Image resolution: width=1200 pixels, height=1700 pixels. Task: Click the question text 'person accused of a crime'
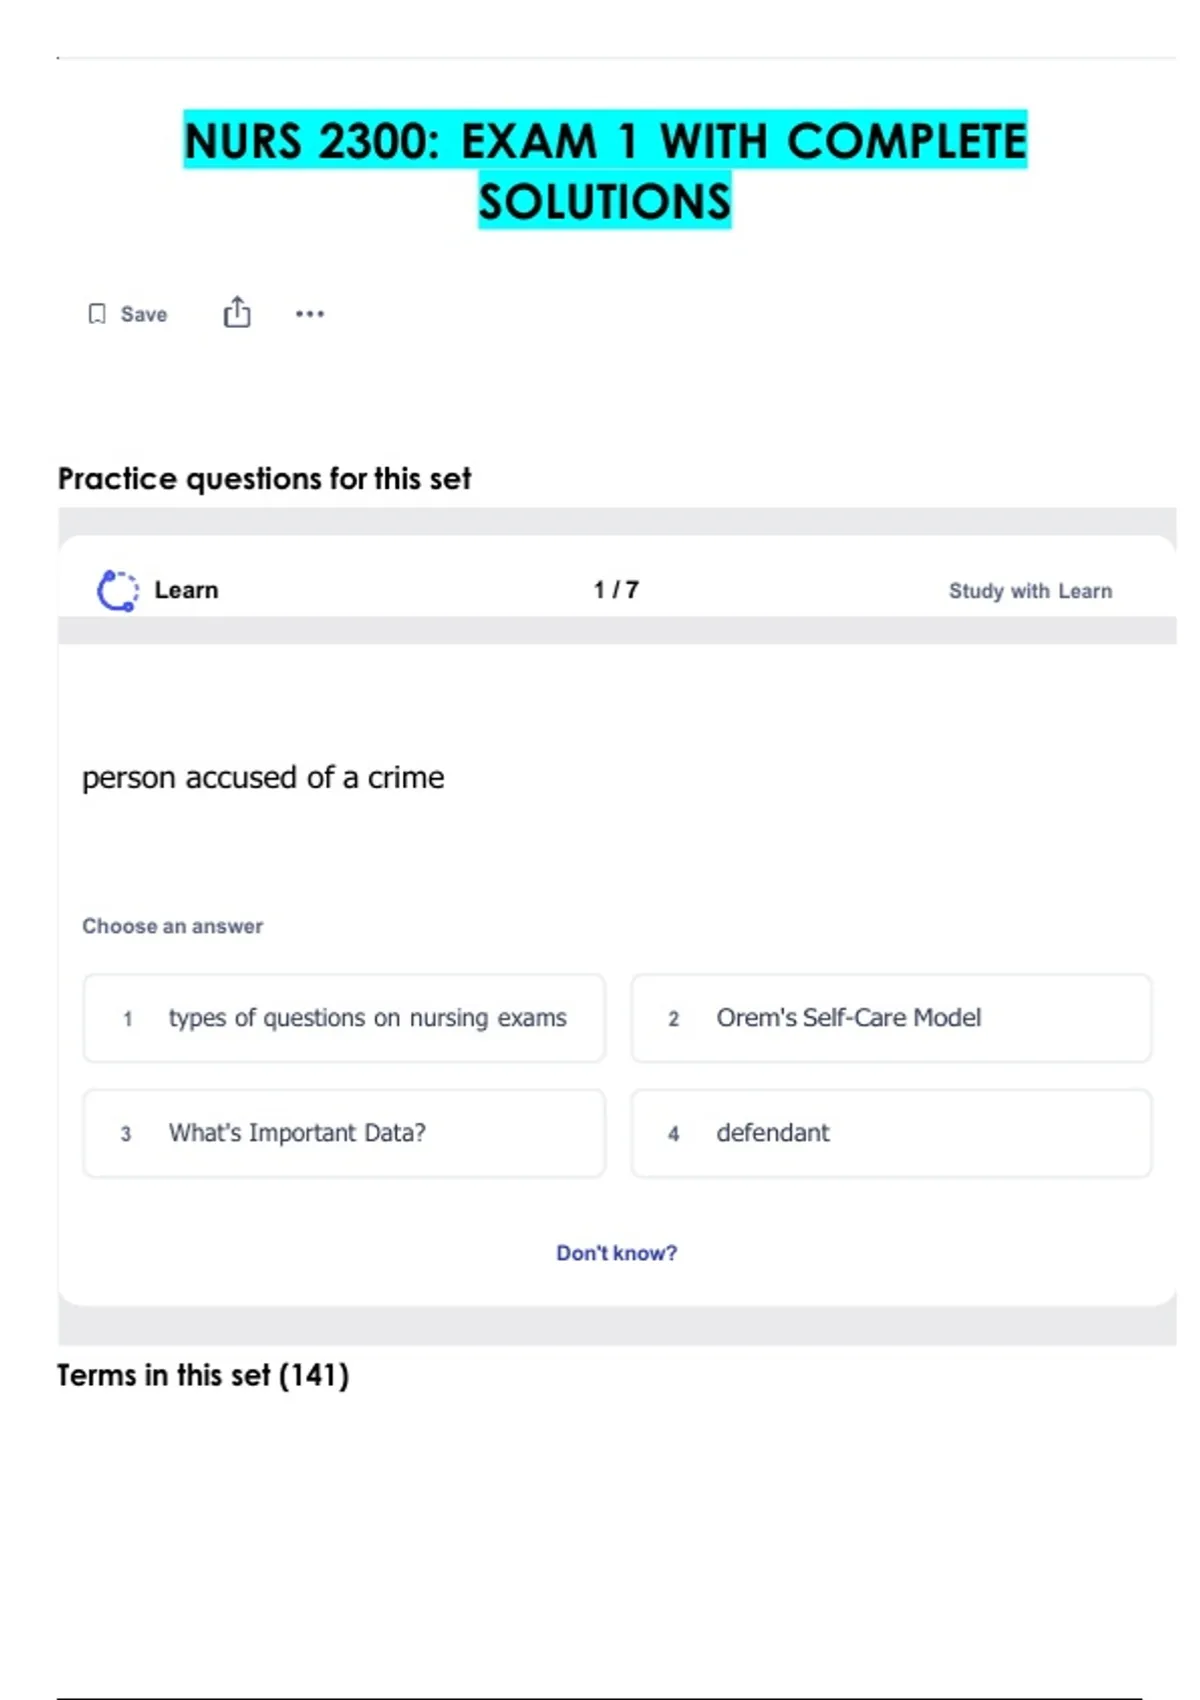pyautogui.click(x=263, y=778)
